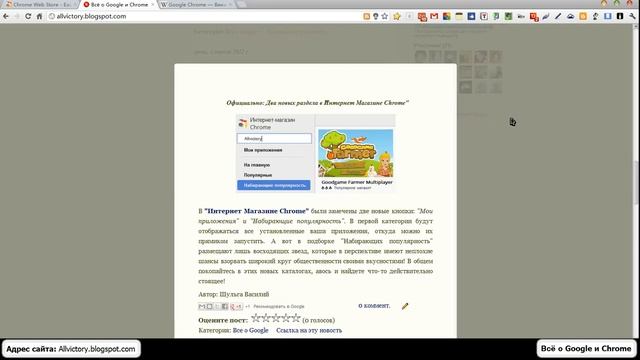Reload the page with the refresh icon
The height and width of the screenshot is (360, 640).
[28, 16]
